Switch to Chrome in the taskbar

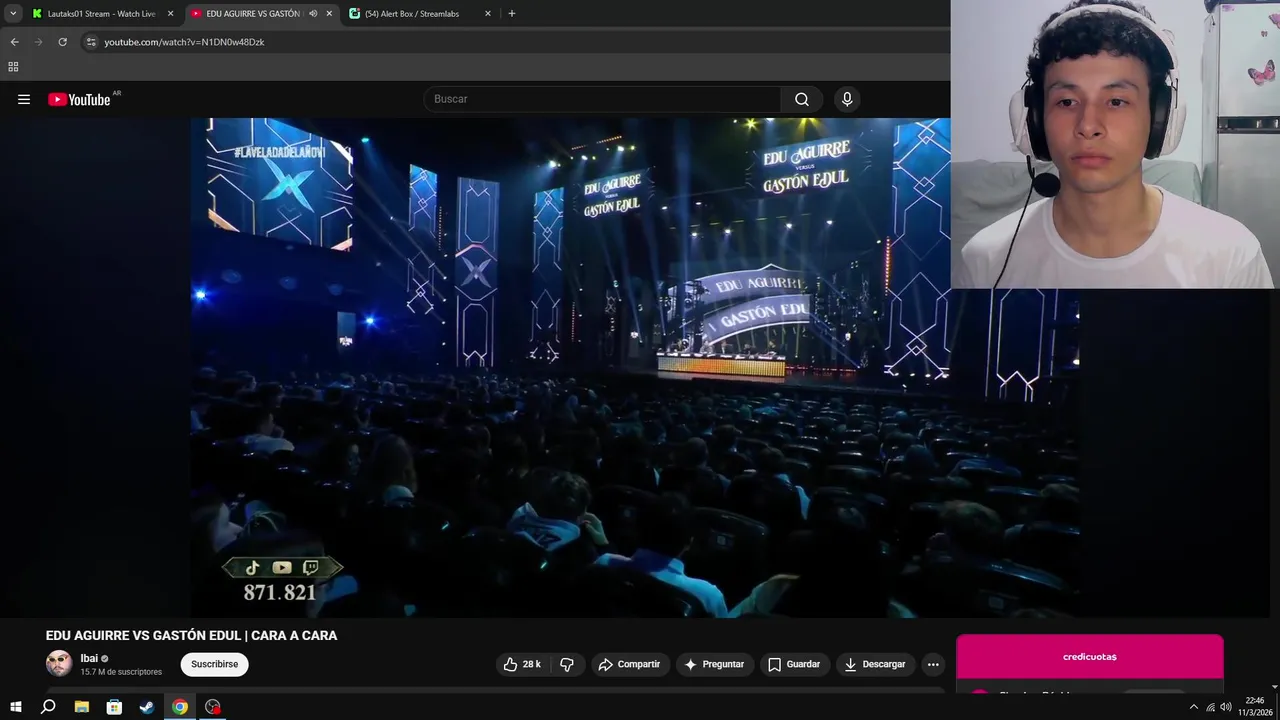[x=180, y=707]
